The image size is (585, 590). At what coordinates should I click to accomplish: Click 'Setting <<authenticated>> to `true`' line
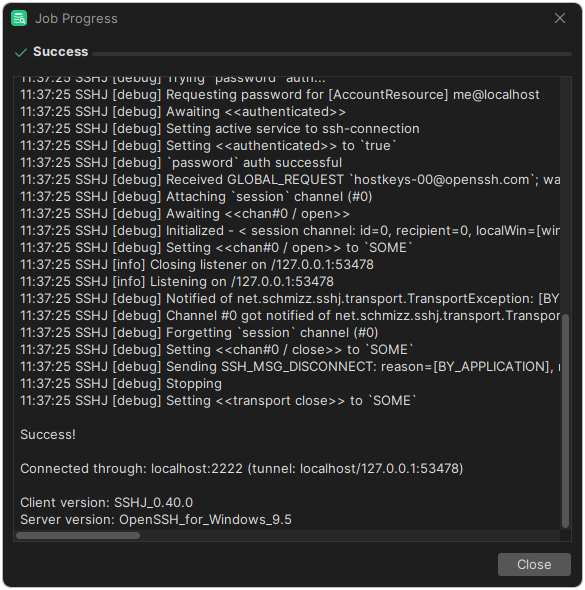pos(208,146)
